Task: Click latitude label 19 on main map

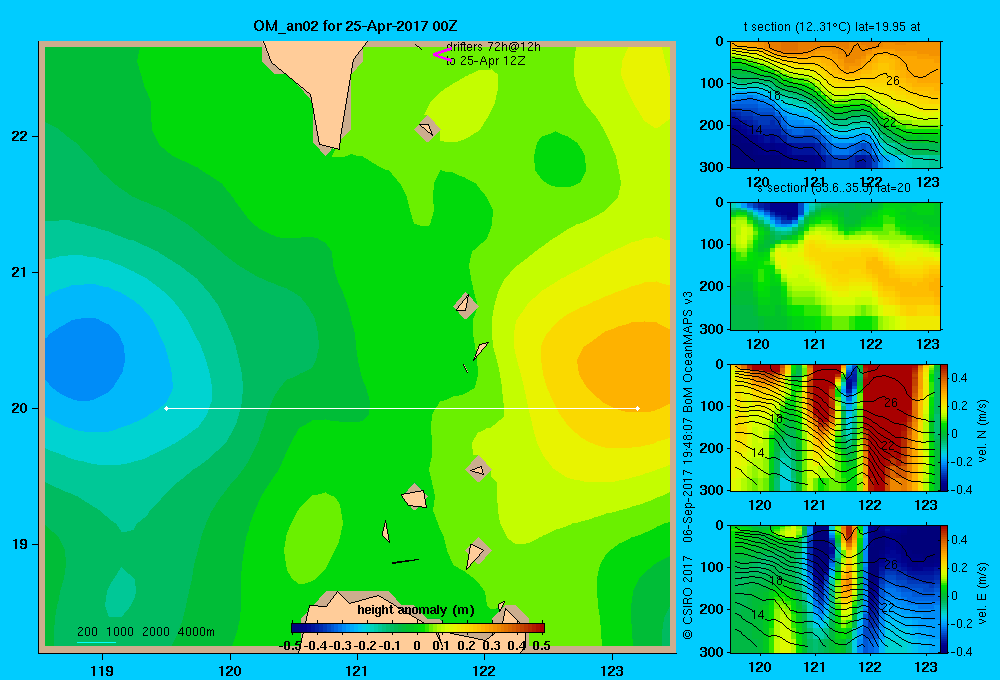Action: (20, 544)
